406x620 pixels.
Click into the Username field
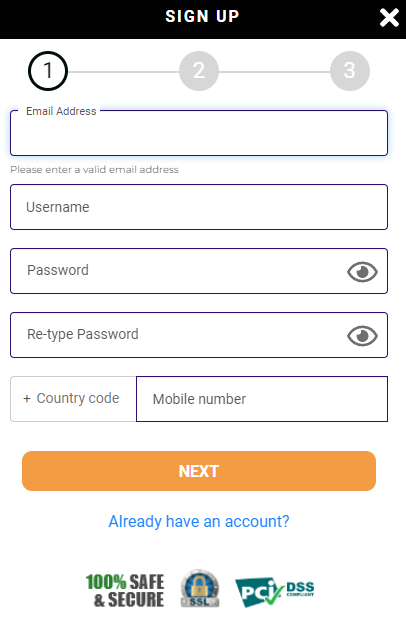click(x=199, y=207)
